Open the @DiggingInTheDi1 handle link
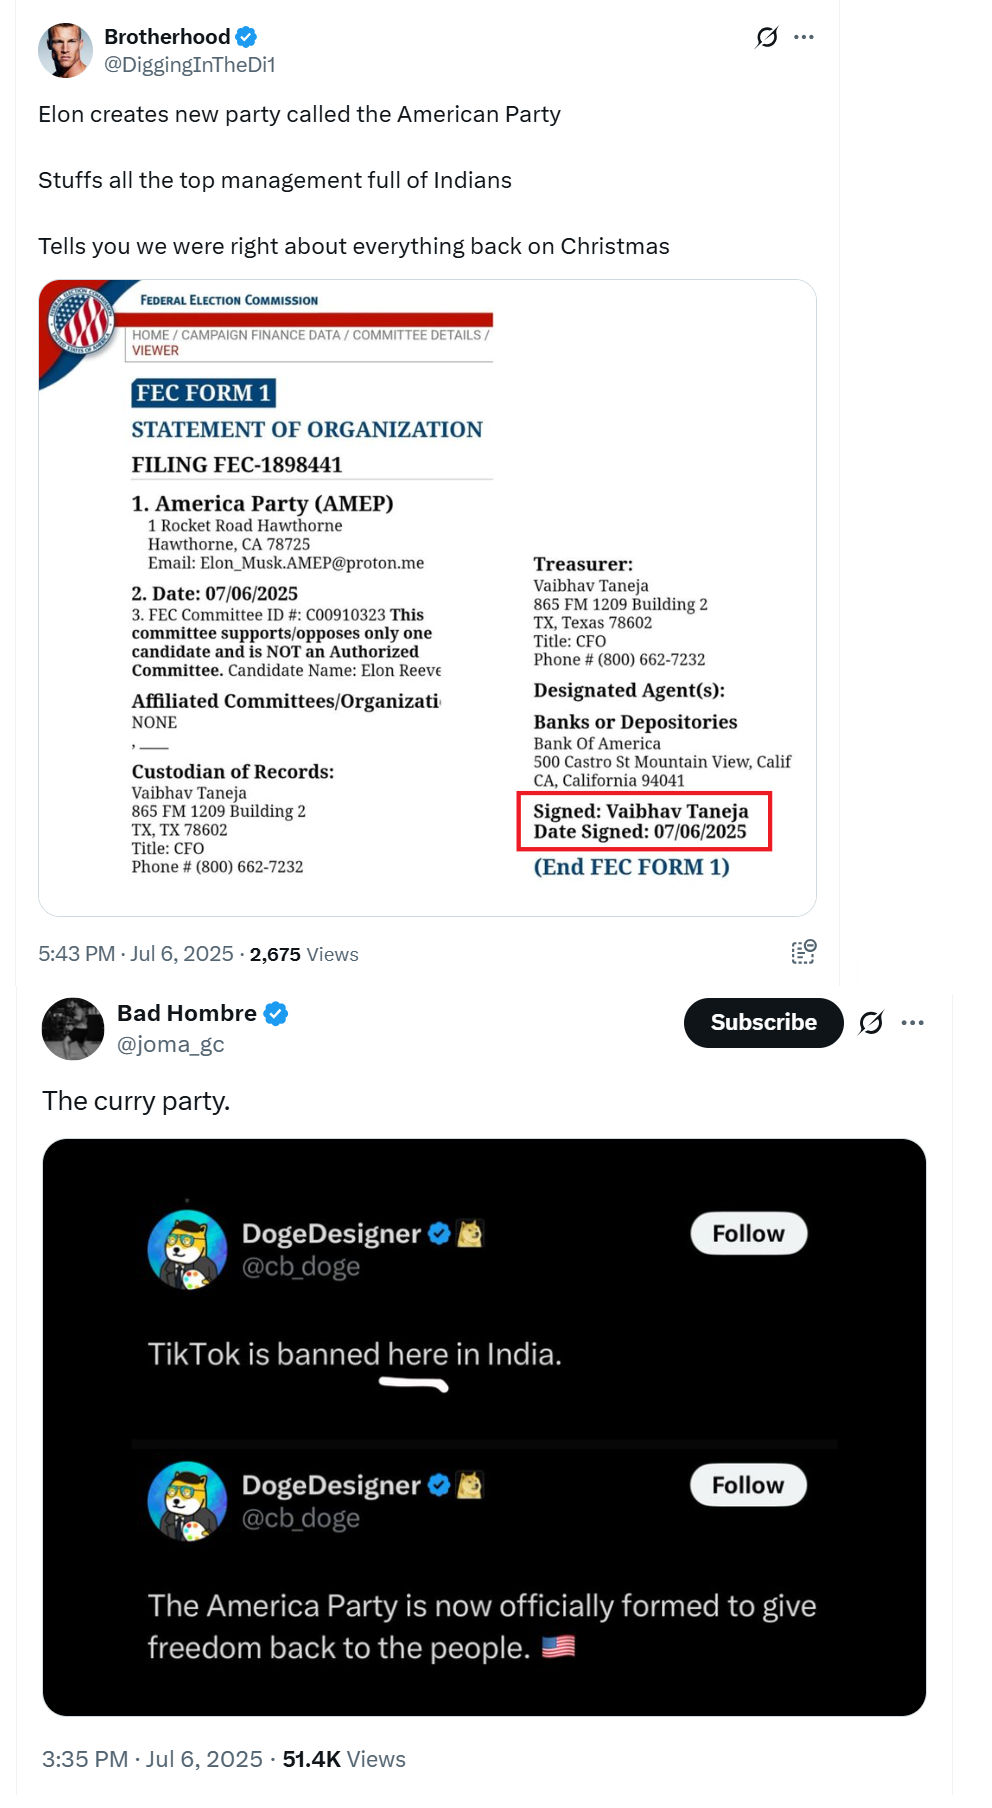Screen dimensions: 992x1808 pyautogui.click(x=190, y=65)
